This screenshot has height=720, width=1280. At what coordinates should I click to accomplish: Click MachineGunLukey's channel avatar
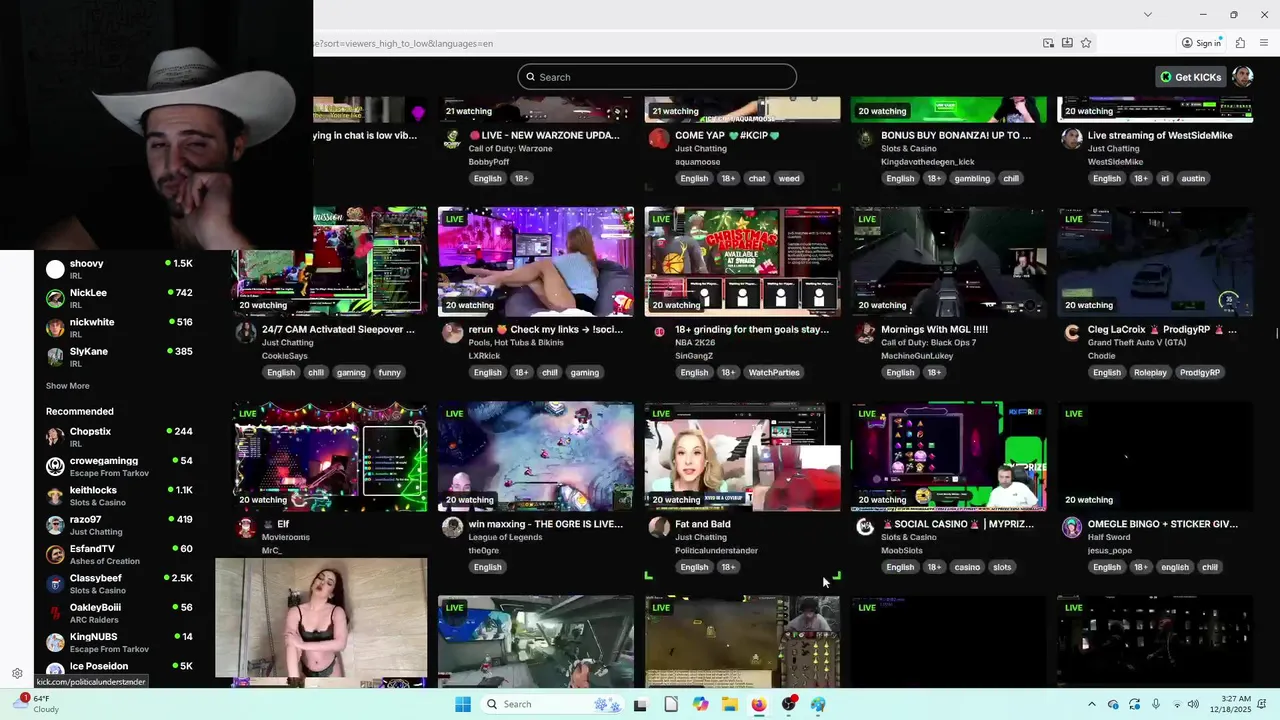[x=865, y=333]
